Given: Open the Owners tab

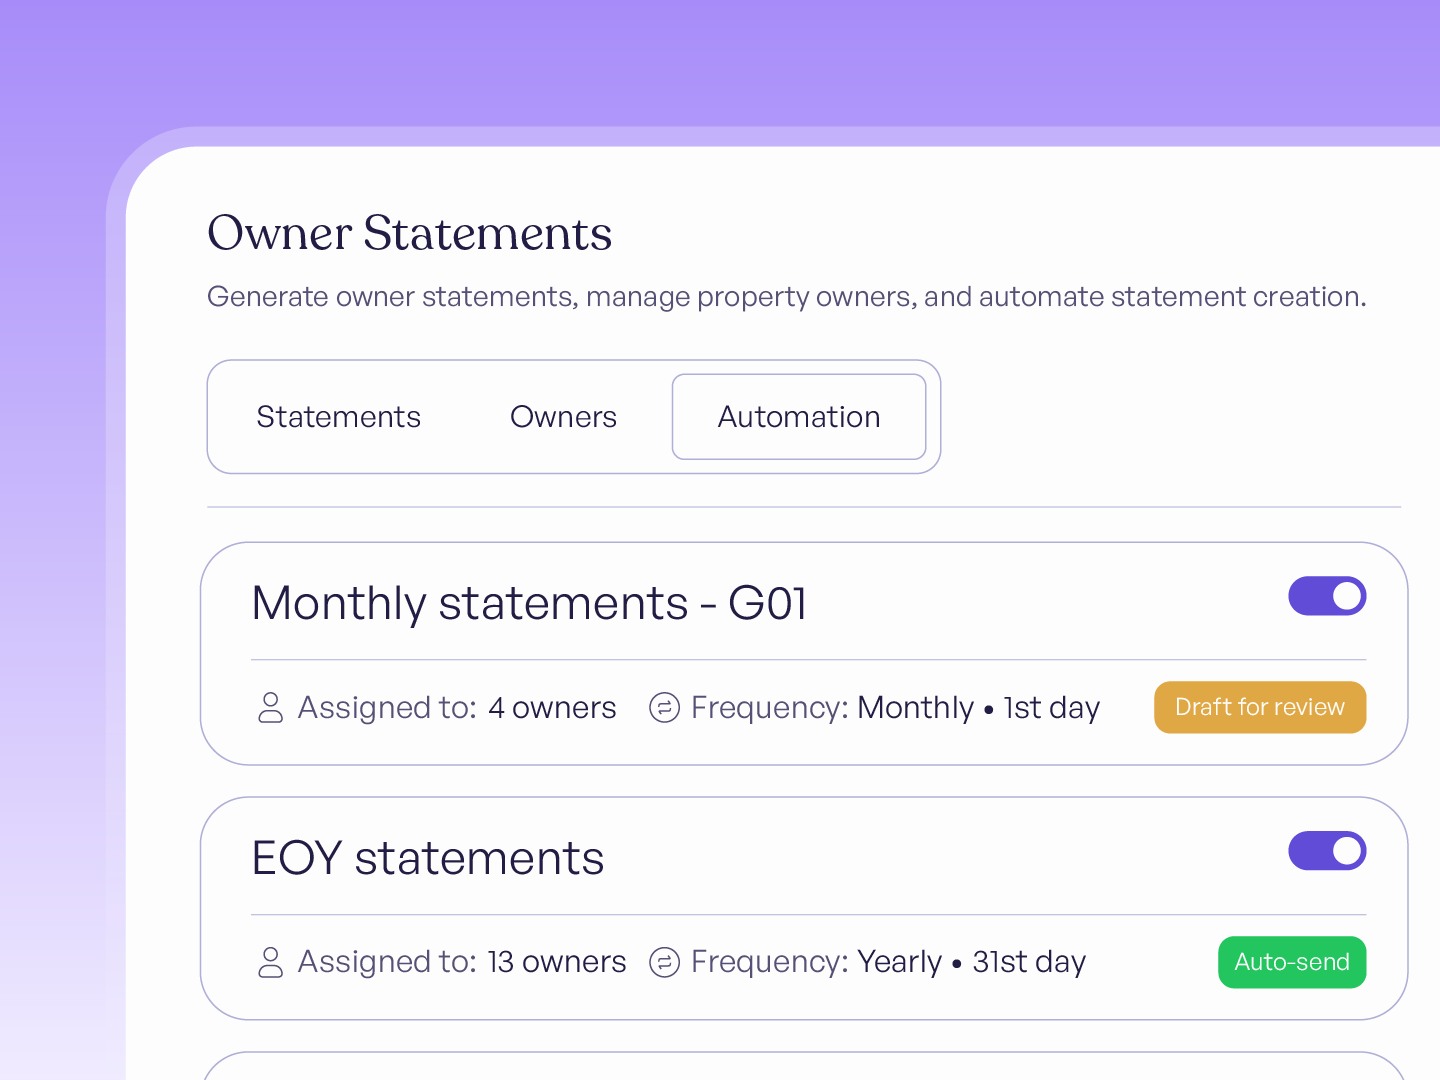Looking at the screenshot, I should pyautogui.click(x=563, y=417).
